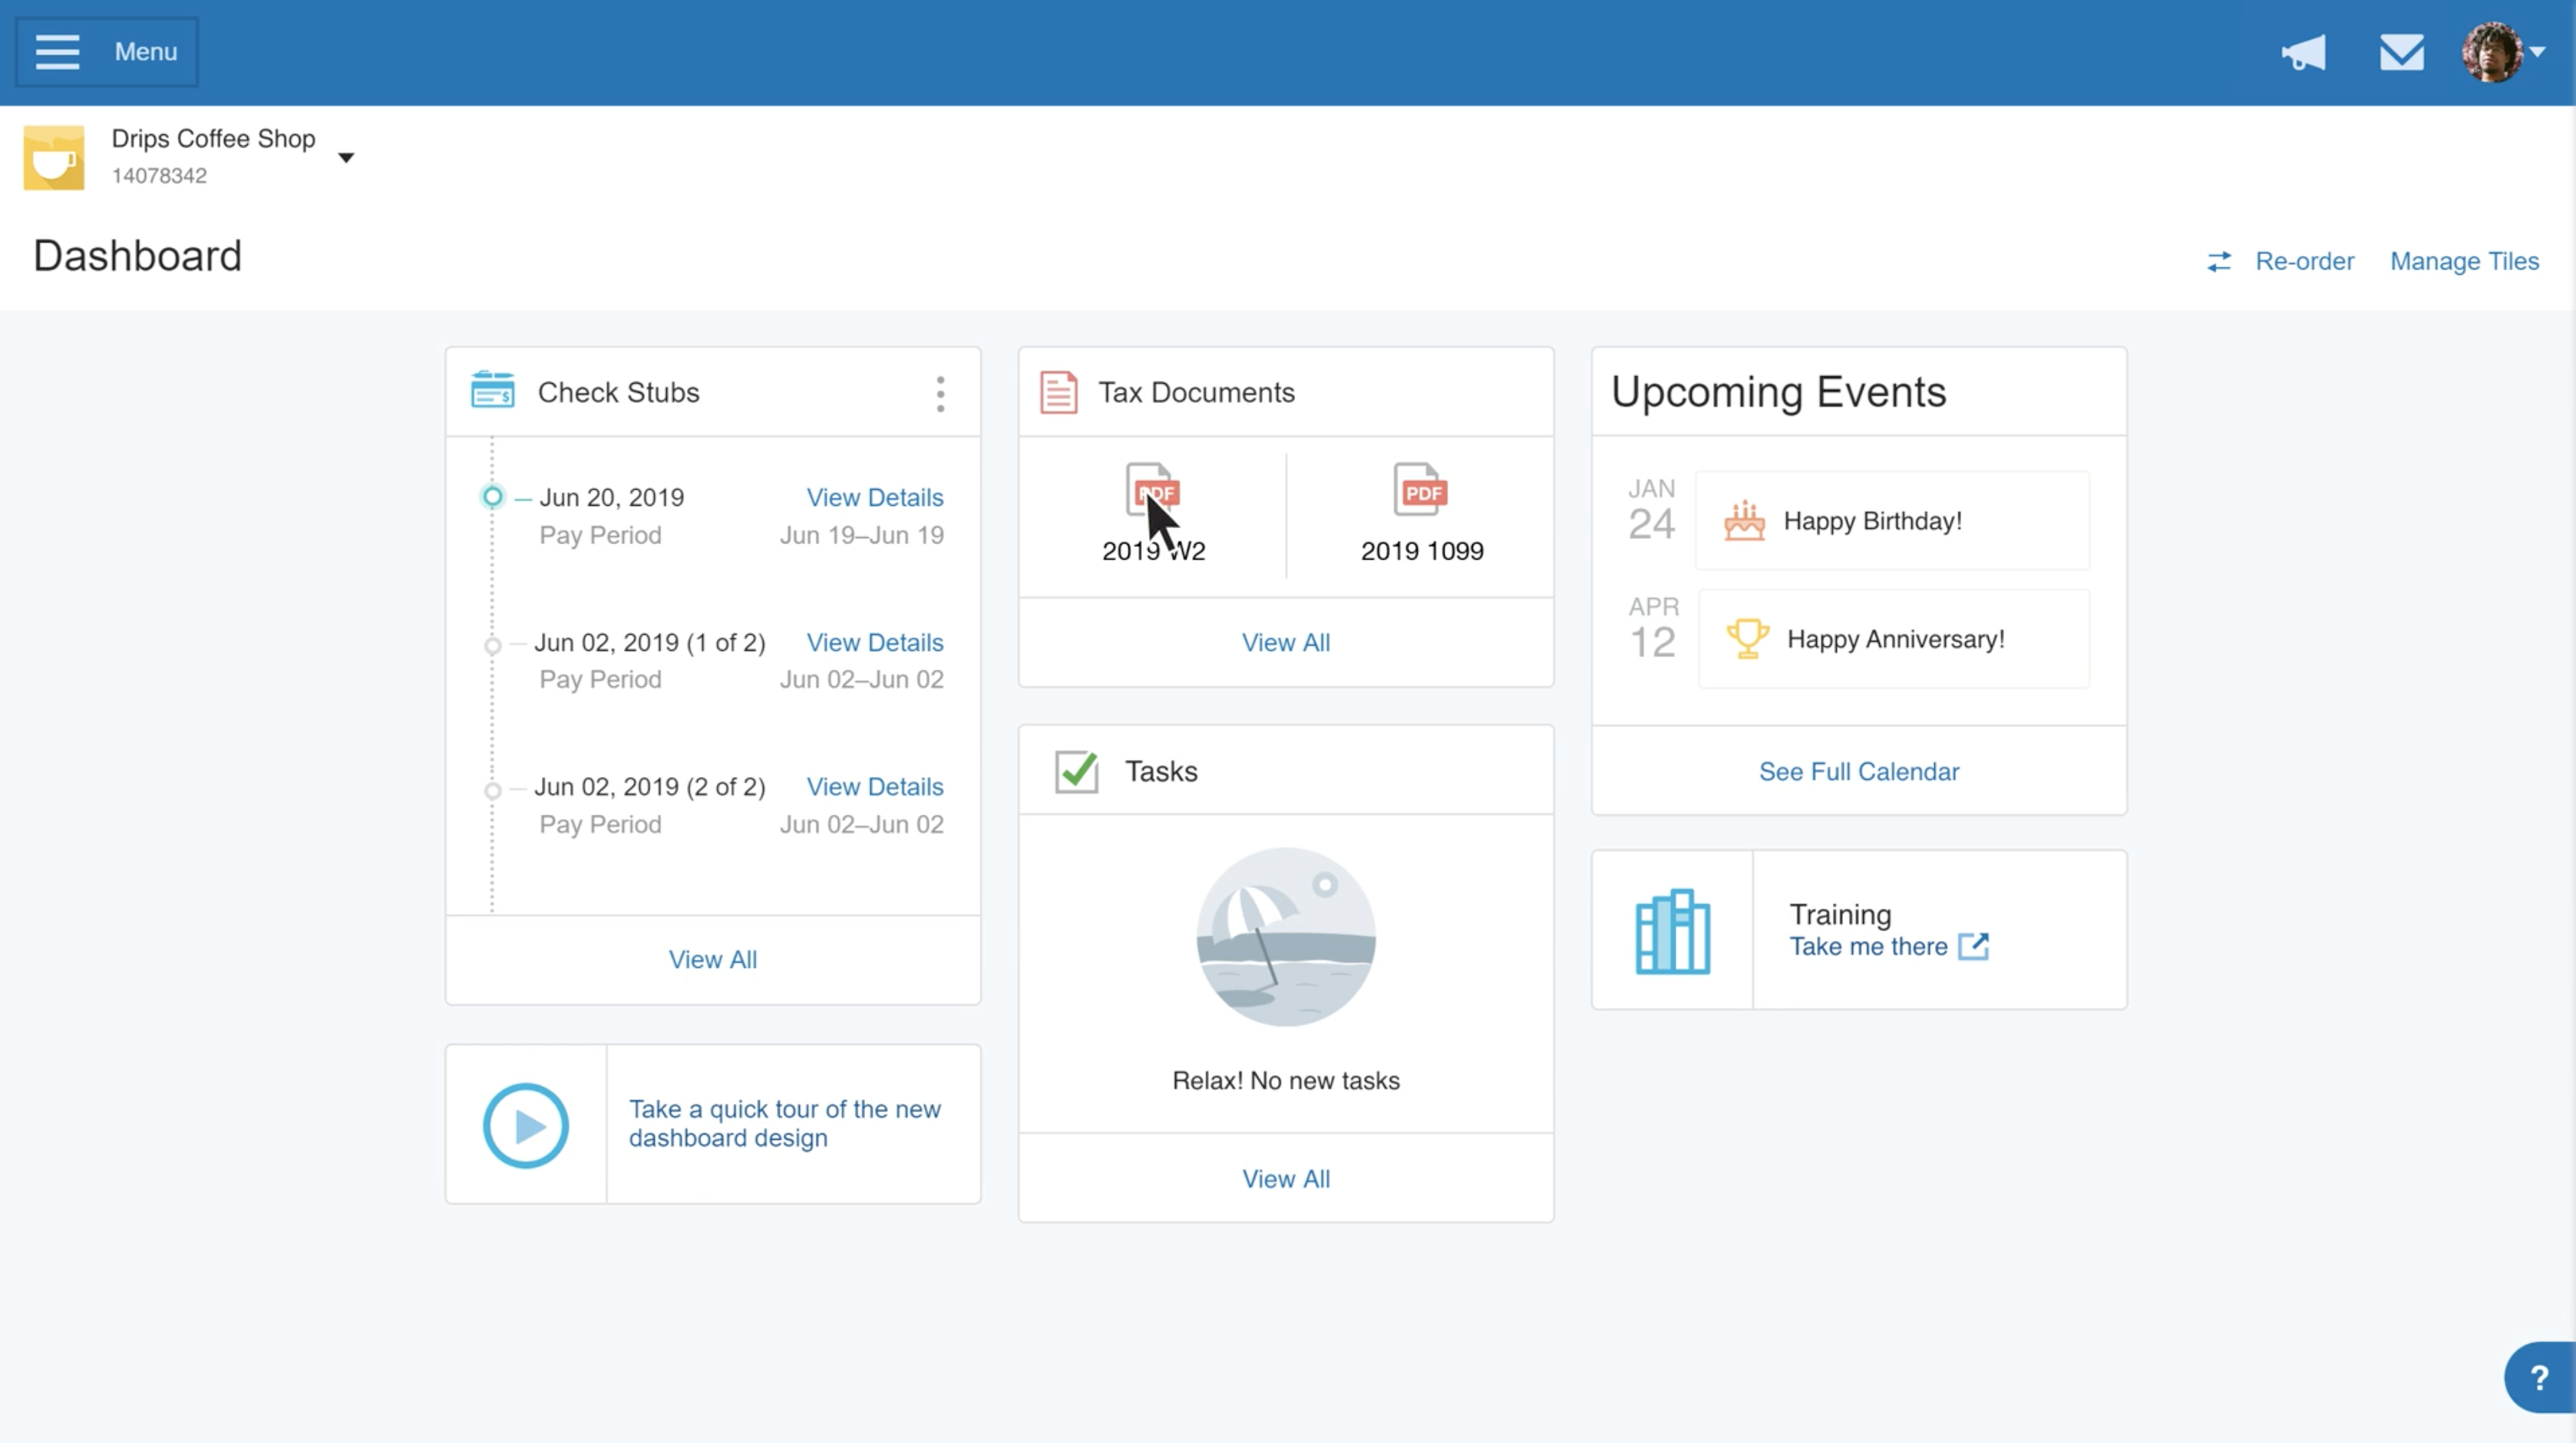This screenshot has width=2576, height=1443.
Task: Click Take a quick tour of the new dashboard link
Action: [x=785, y=1123]
